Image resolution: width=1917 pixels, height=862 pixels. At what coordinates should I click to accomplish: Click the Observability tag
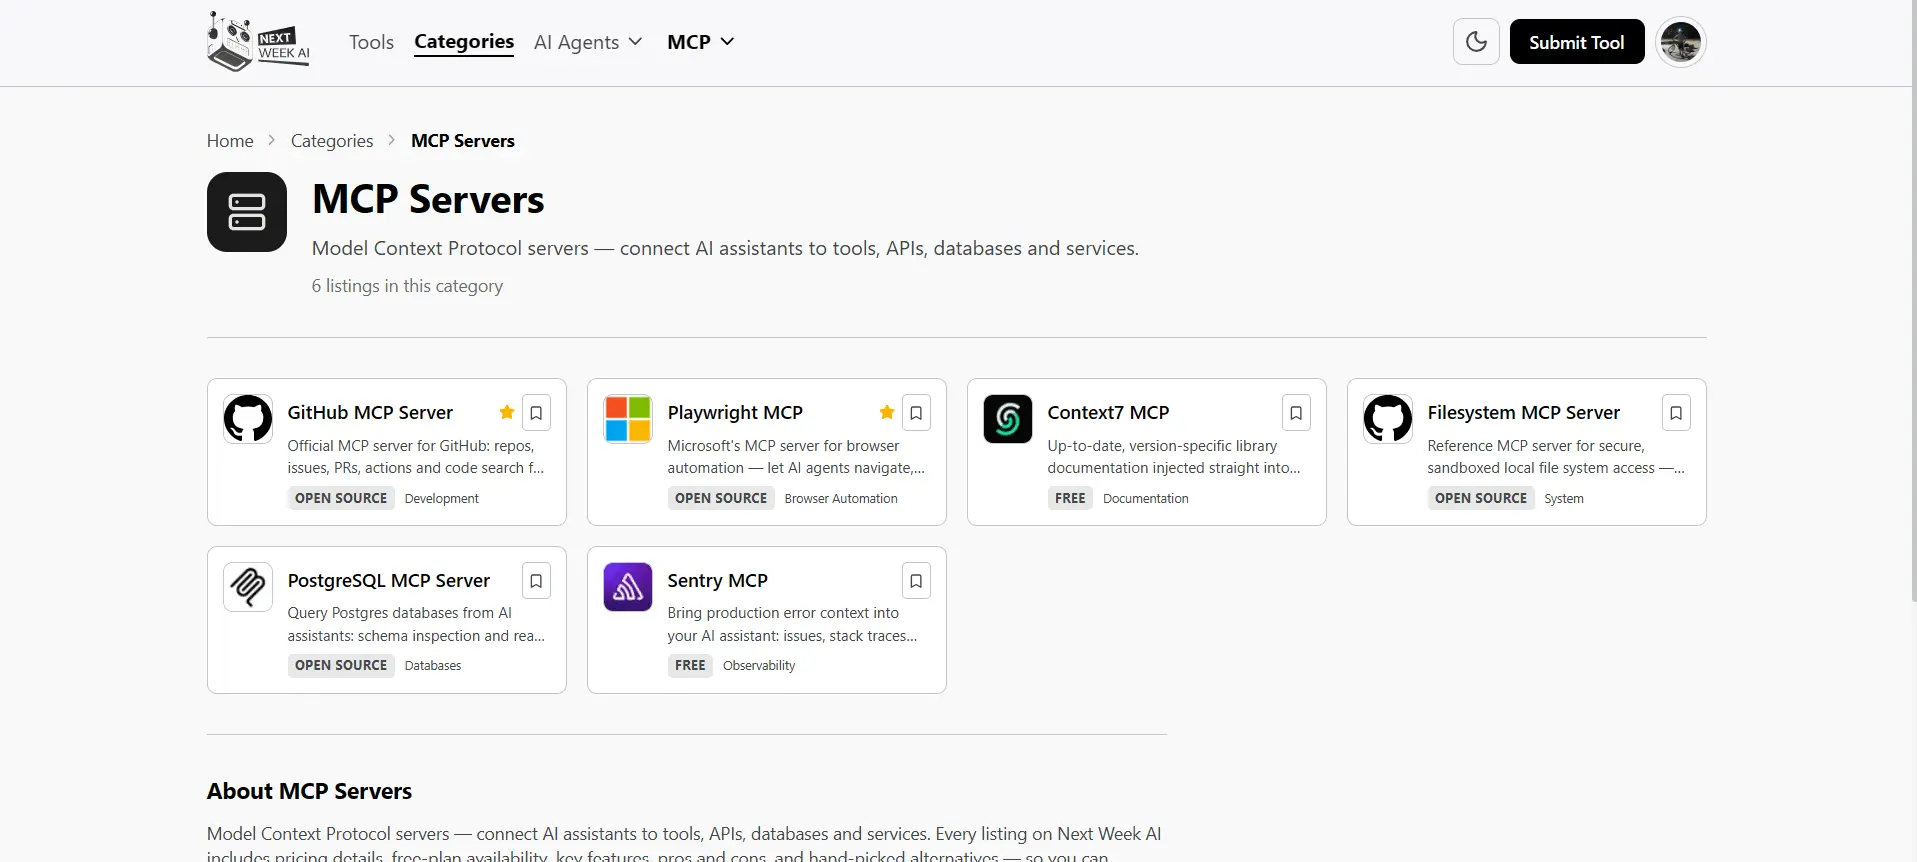pyautogui.click(x=759, y=666)
